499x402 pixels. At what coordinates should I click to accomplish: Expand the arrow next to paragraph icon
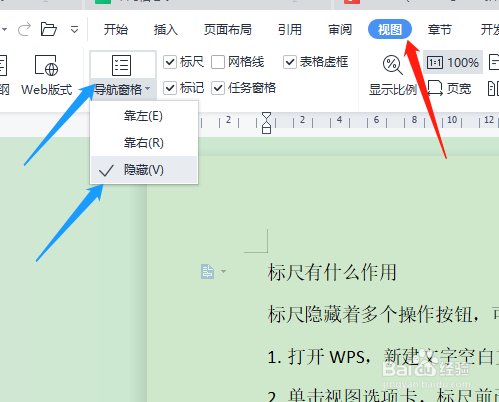[x=224, y=272]
